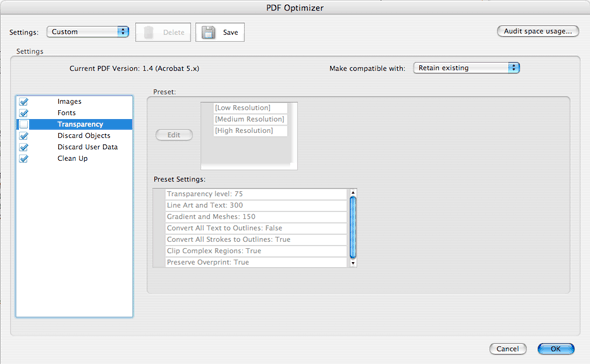This screenshot has width=590, height=364.
Task: Select the [High Resolution] preset
Action: 250,131
